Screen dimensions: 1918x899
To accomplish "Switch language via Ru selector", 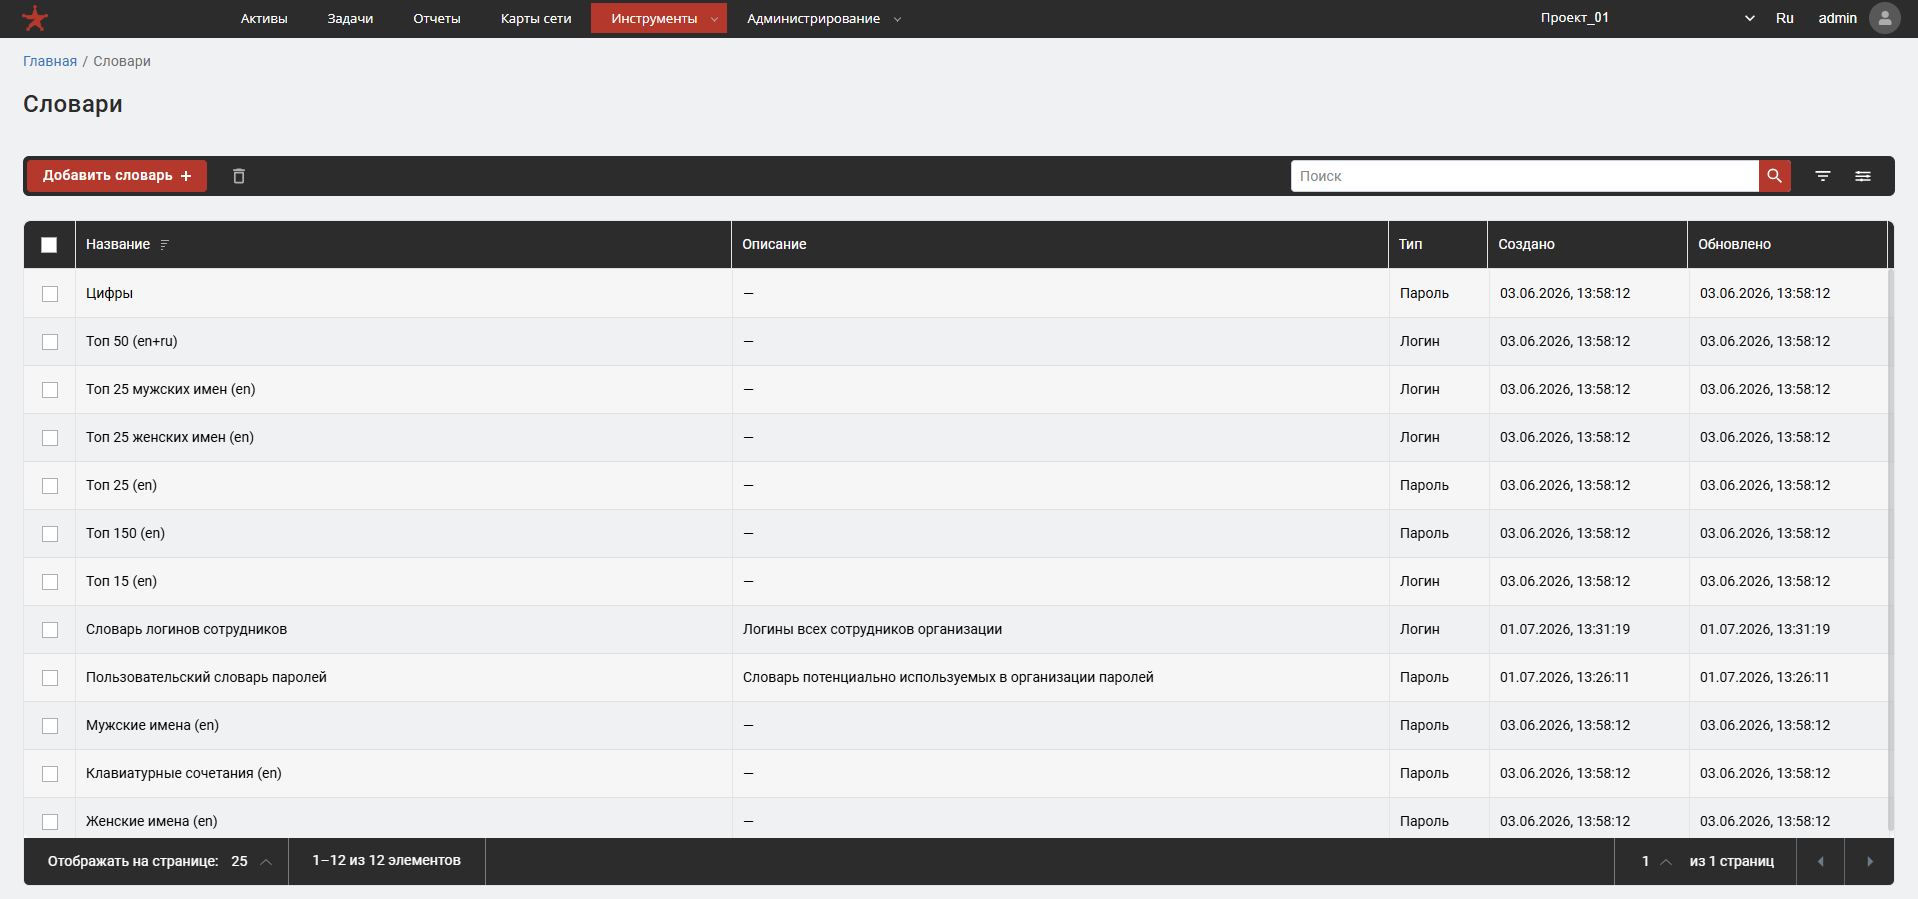I will pos(1785,18).
